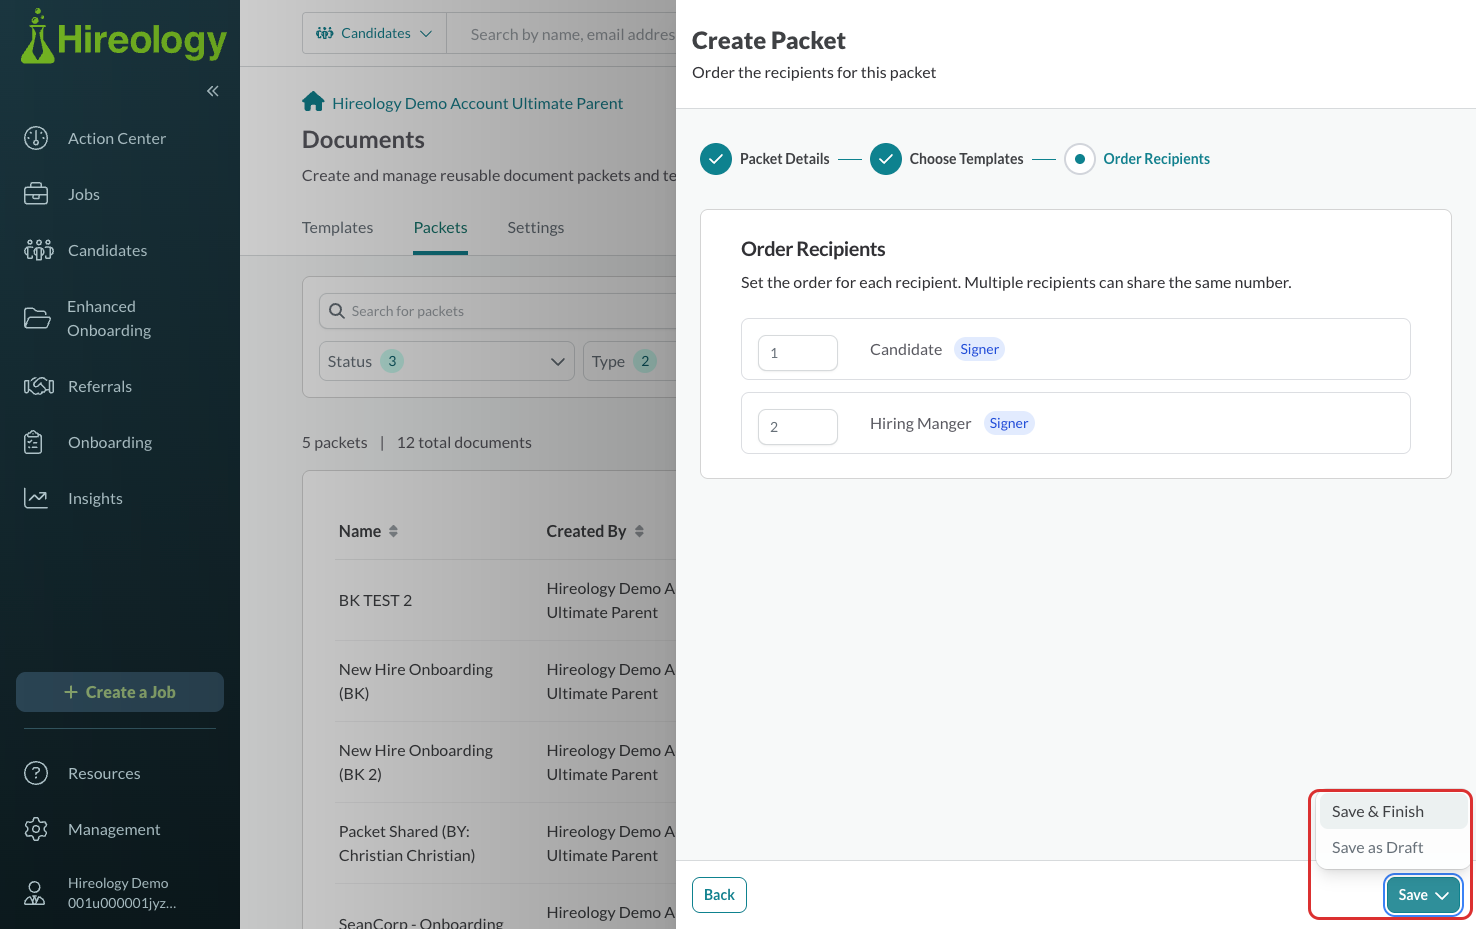The image size is (1476, 929).
Task: Sort table by Created By column
Action: pyautogui.click(x=595, y=531)
